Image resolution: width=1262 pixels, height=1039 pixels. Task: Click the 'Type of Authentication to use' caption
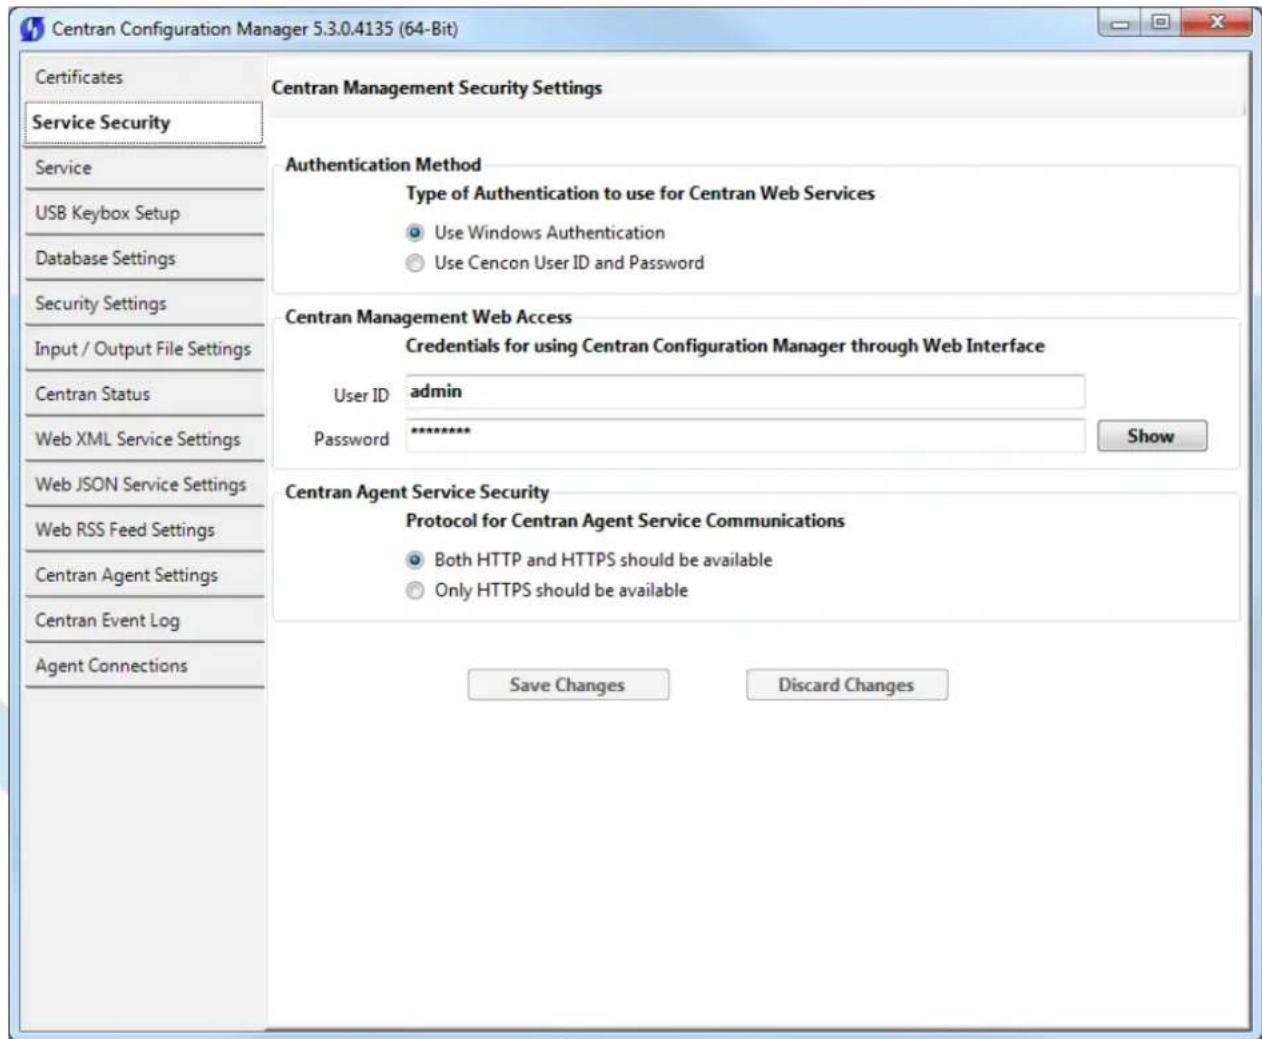[640, 194]
